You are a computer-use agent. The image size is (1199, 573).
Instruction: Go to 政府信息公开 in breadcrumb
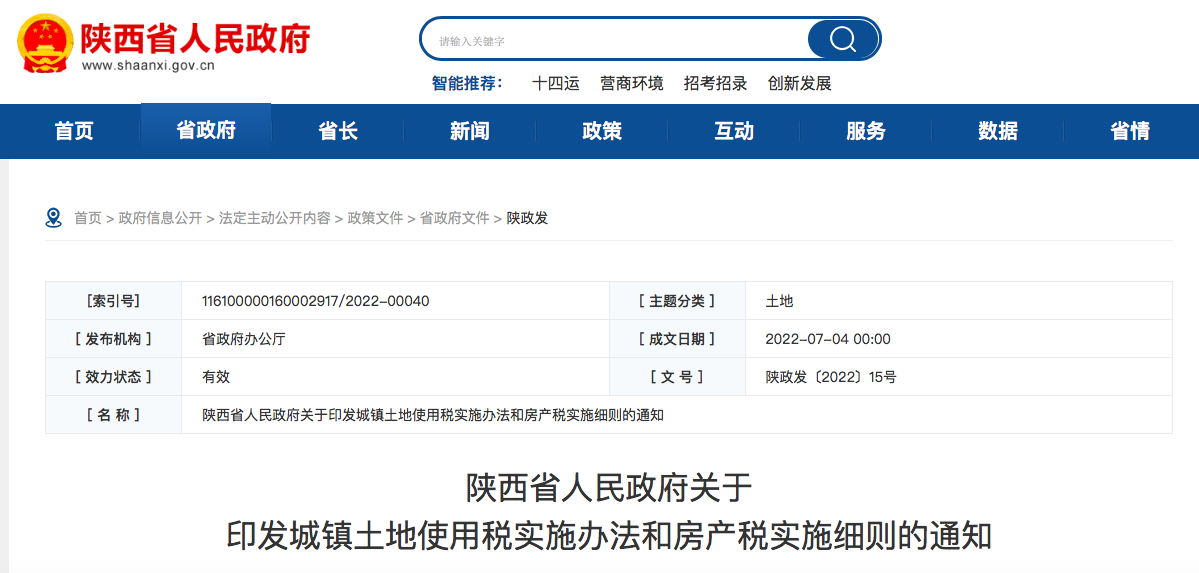160,218
